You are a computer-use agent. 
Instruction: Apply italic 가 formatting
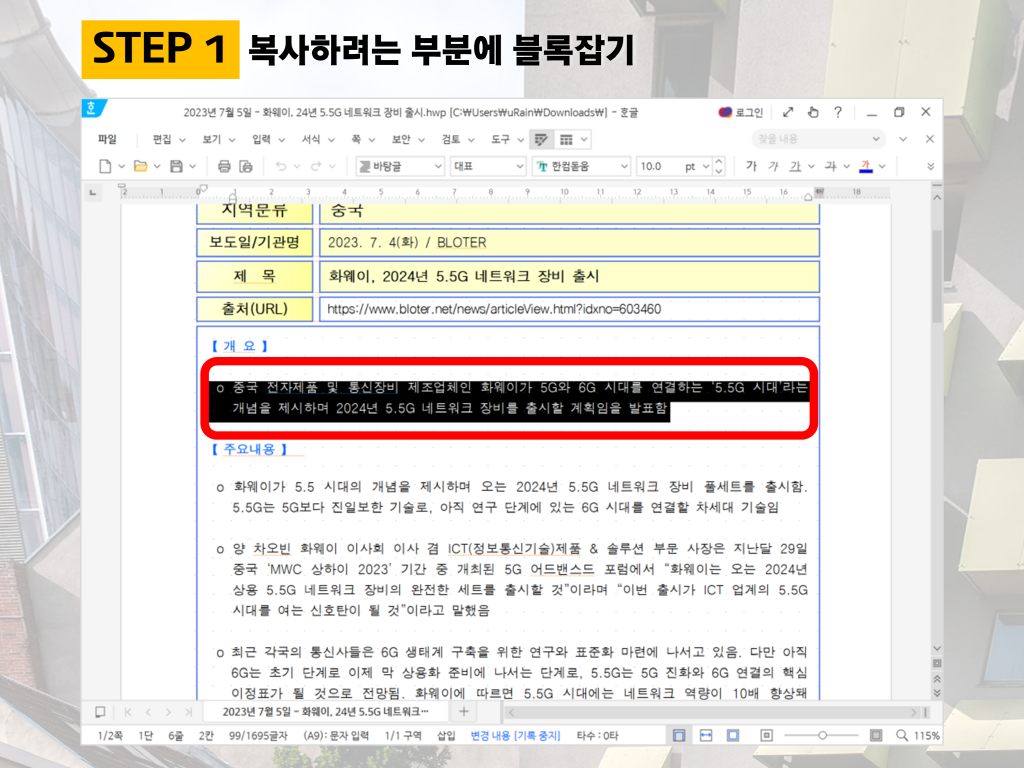(x=773, y=166)
